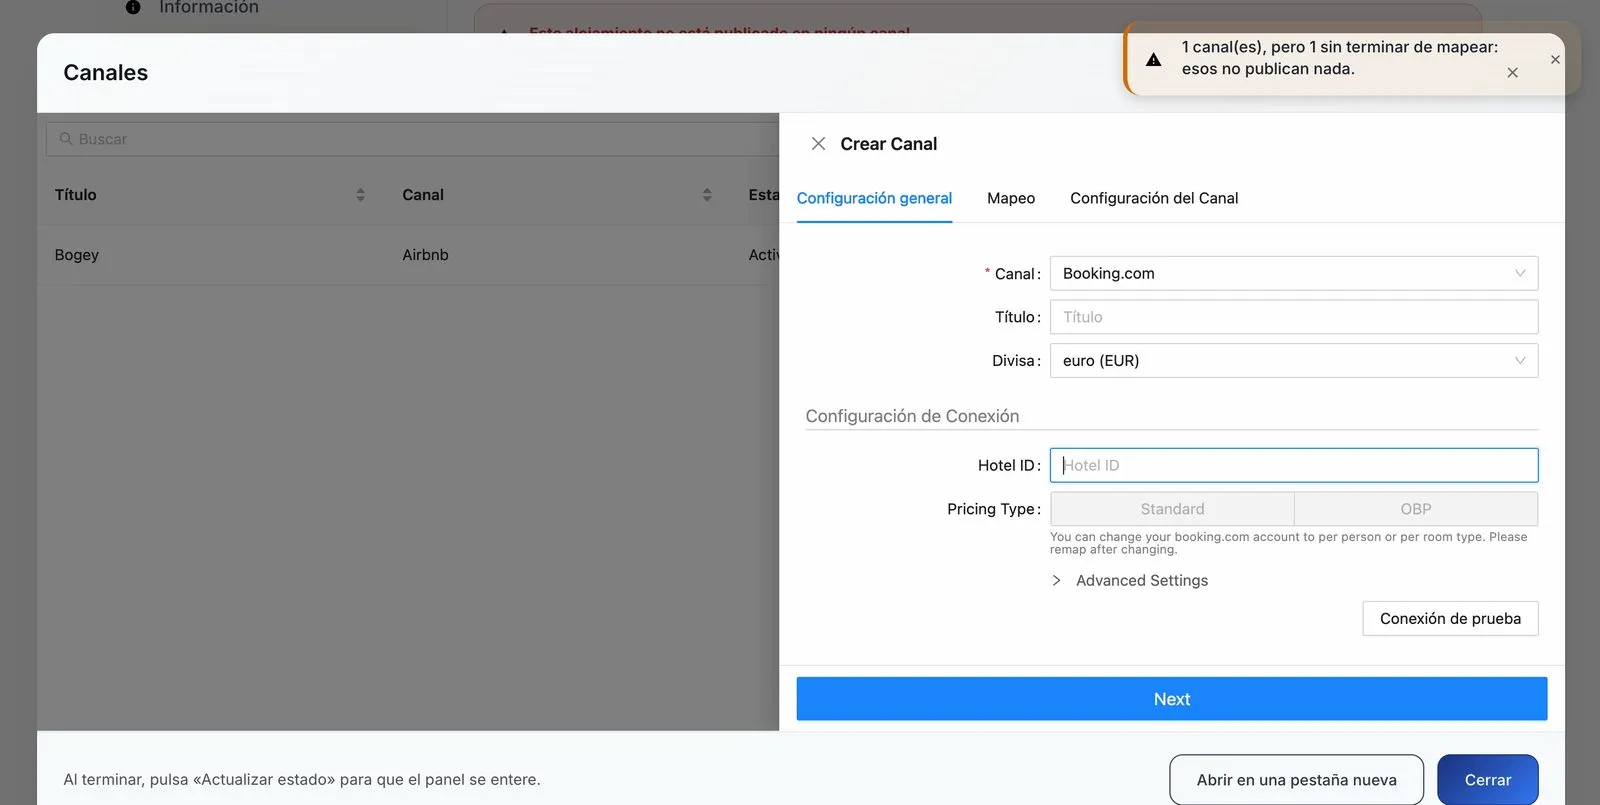Sort the table by the Canal column
Screen dimensions: 1600x805
[707, 195]
